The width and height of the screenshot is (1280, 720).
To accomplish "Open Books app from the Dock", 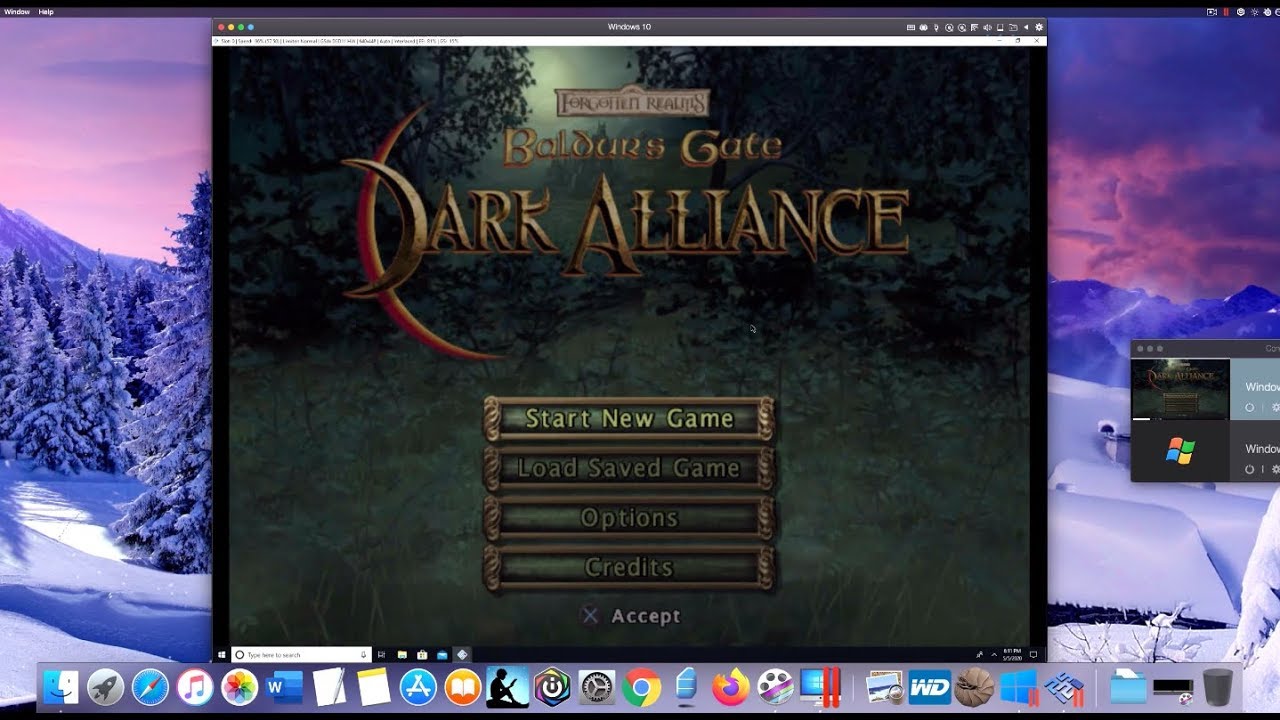I will (x=462, y=687).
